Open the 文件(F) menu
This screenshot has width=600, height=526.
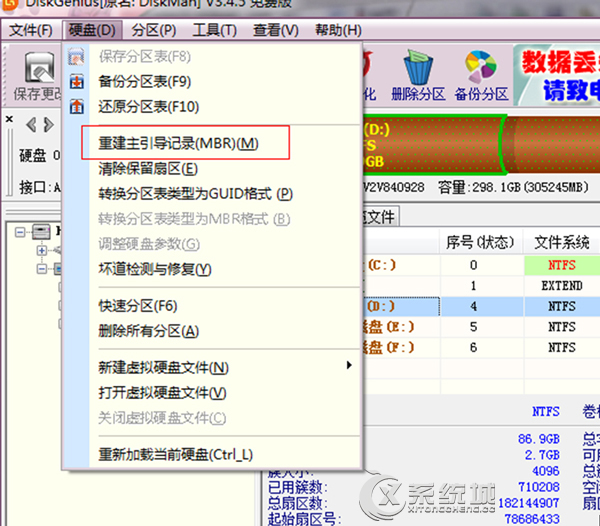coord(31,30)
